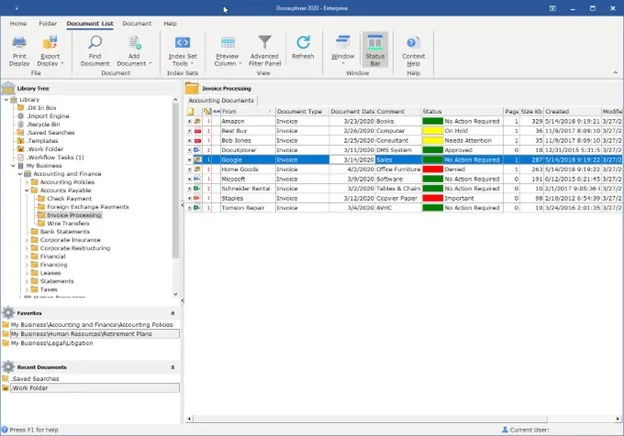Sort by Document Type column header
This screenshot has width=624, height=436.
coord(302,111)
